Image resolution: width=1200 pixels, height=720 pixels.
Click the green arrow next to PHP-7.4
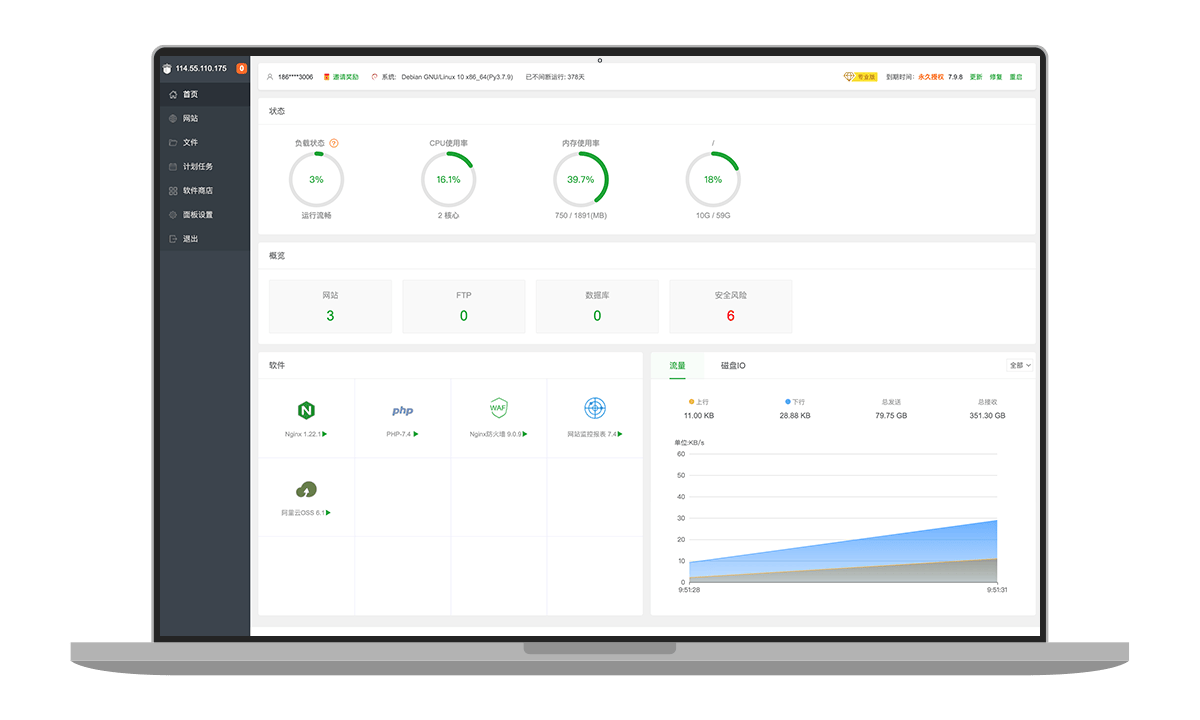click(416, 434)
